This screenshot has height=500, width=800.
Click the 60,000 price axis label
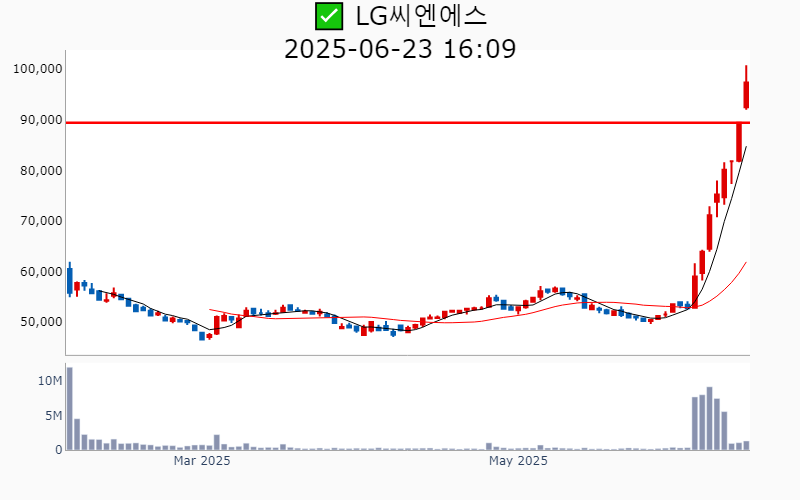pos(41,272)
